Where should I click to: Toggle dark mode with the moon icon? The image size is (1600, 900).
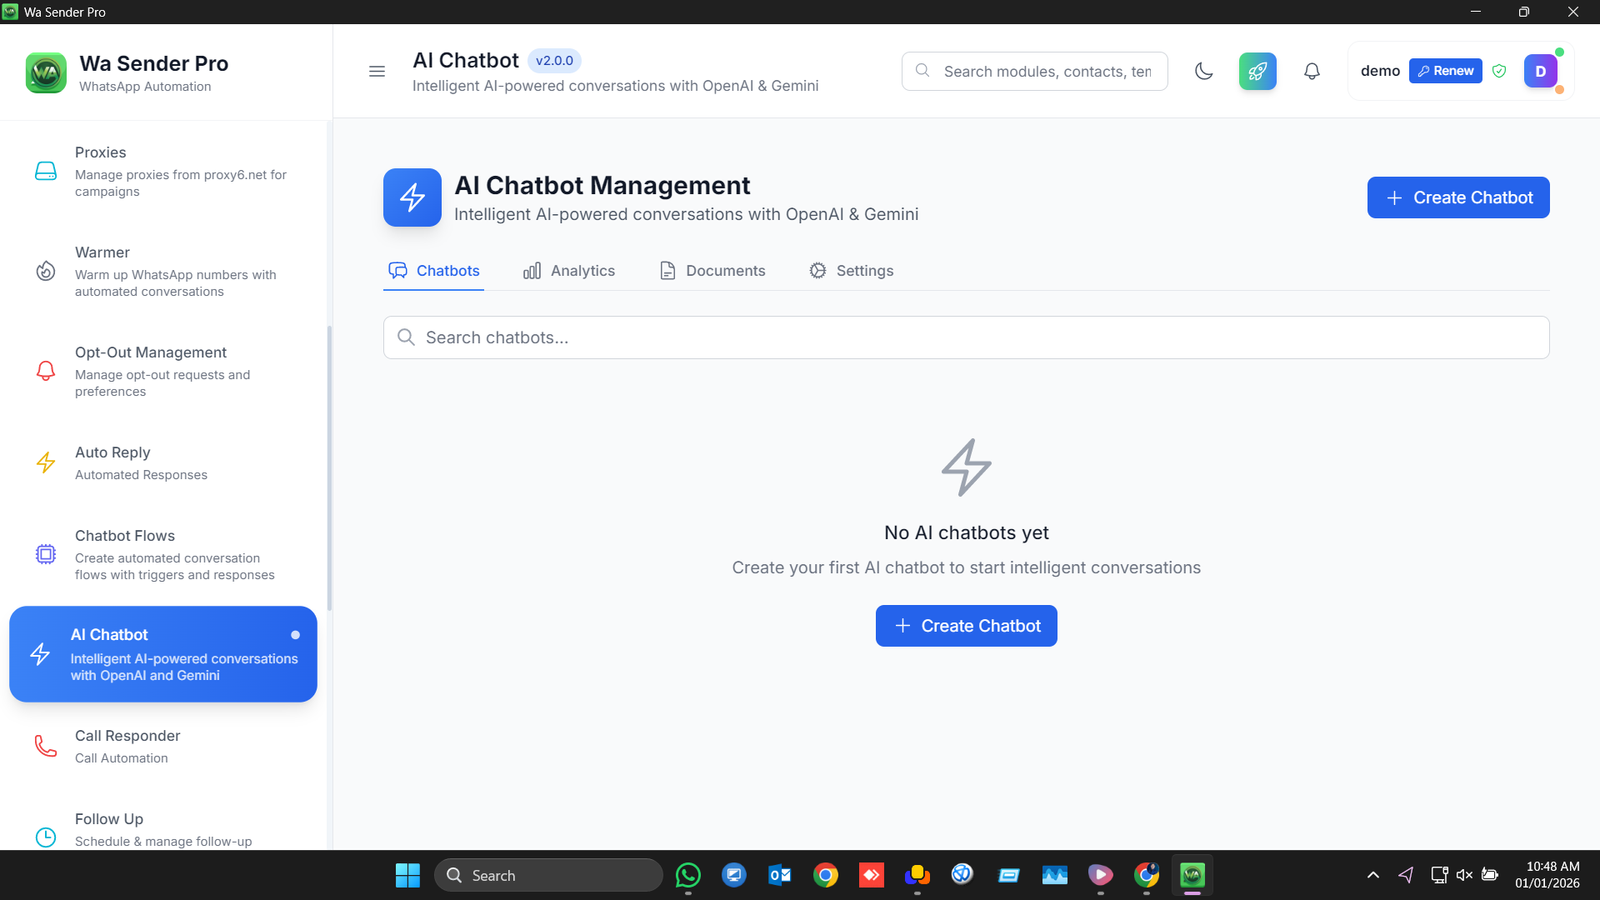(x=1203, y=71)
